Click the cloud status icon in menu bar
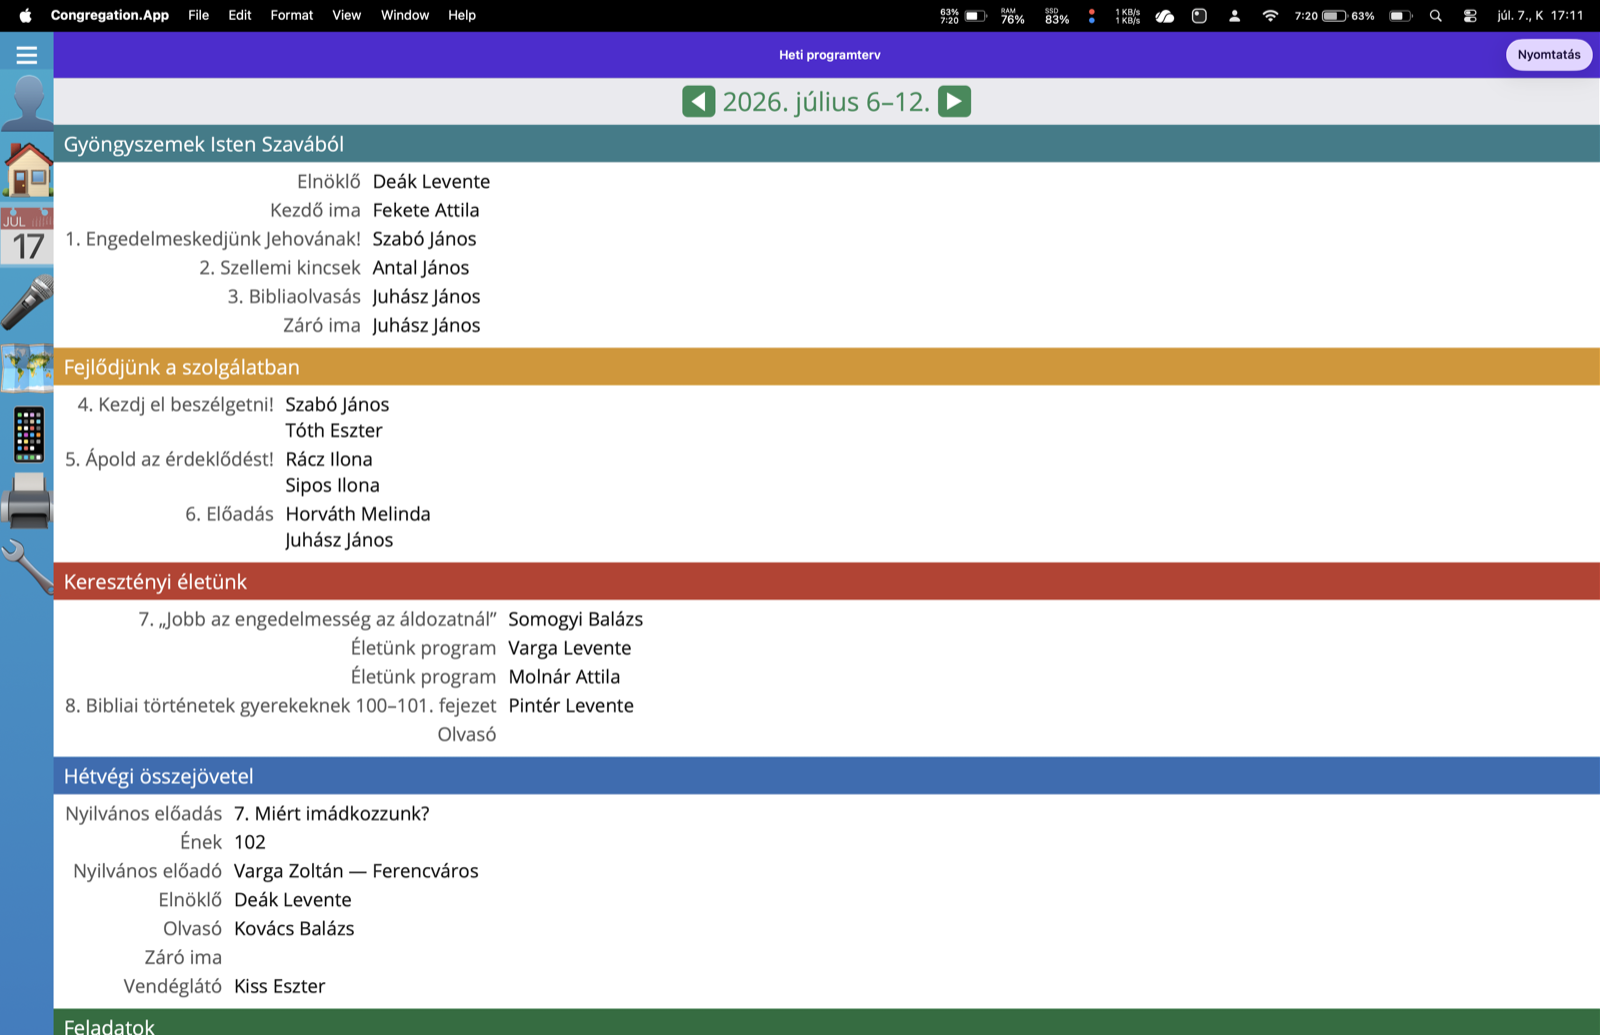Screen dimensions: 1600x1035 click(1165, 15)
